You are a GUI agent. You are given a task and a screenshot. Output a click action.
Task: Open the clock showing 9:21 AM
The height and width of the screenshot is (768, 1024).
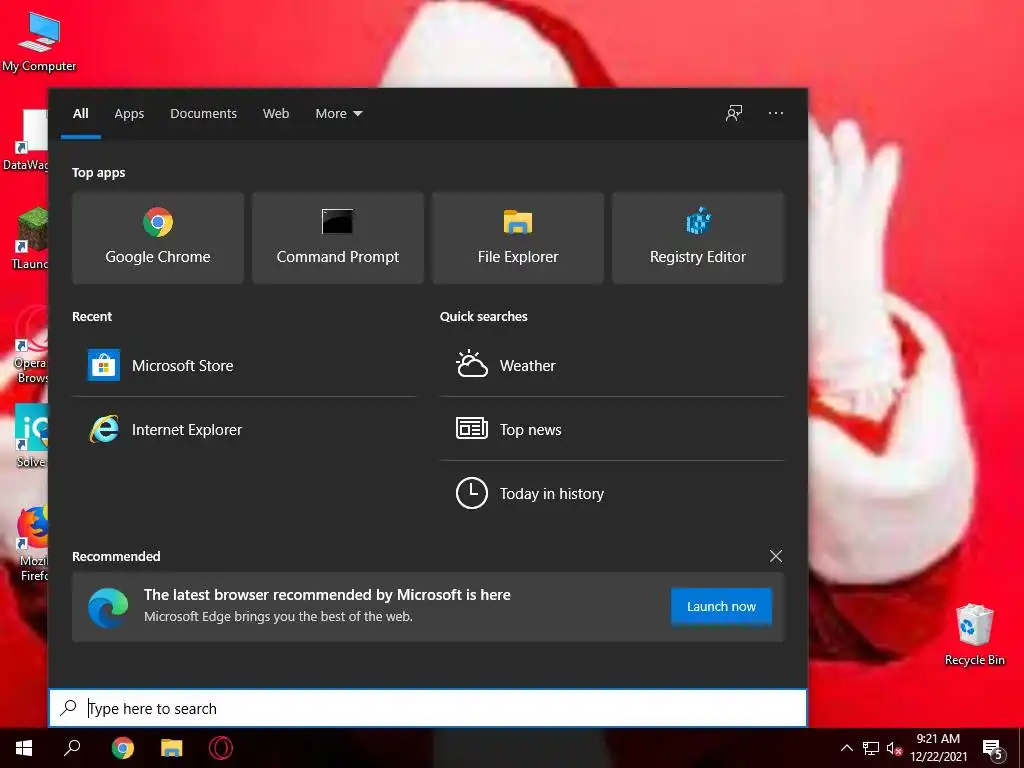pos(938,748)
